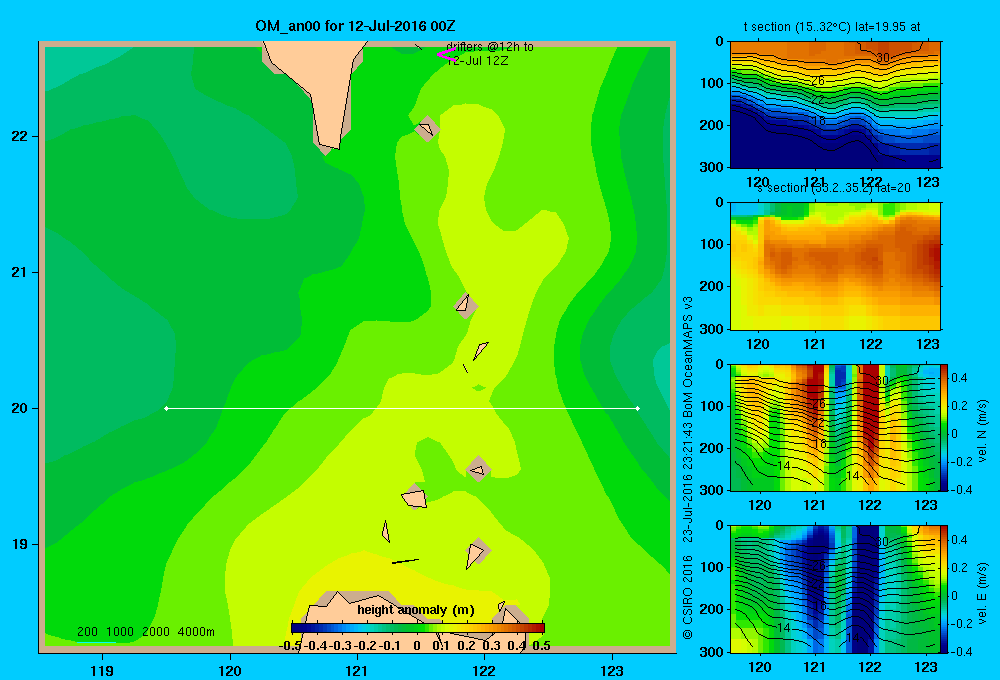The height and width of the screenshot is (680, 1000).
Task: Click longitude label 119 on the main map axis
Action: coord(103,670)
